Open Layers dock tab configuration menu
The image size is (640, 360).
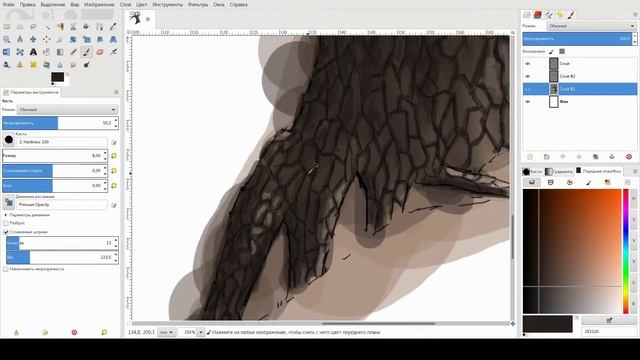click(x=635, y=14)
